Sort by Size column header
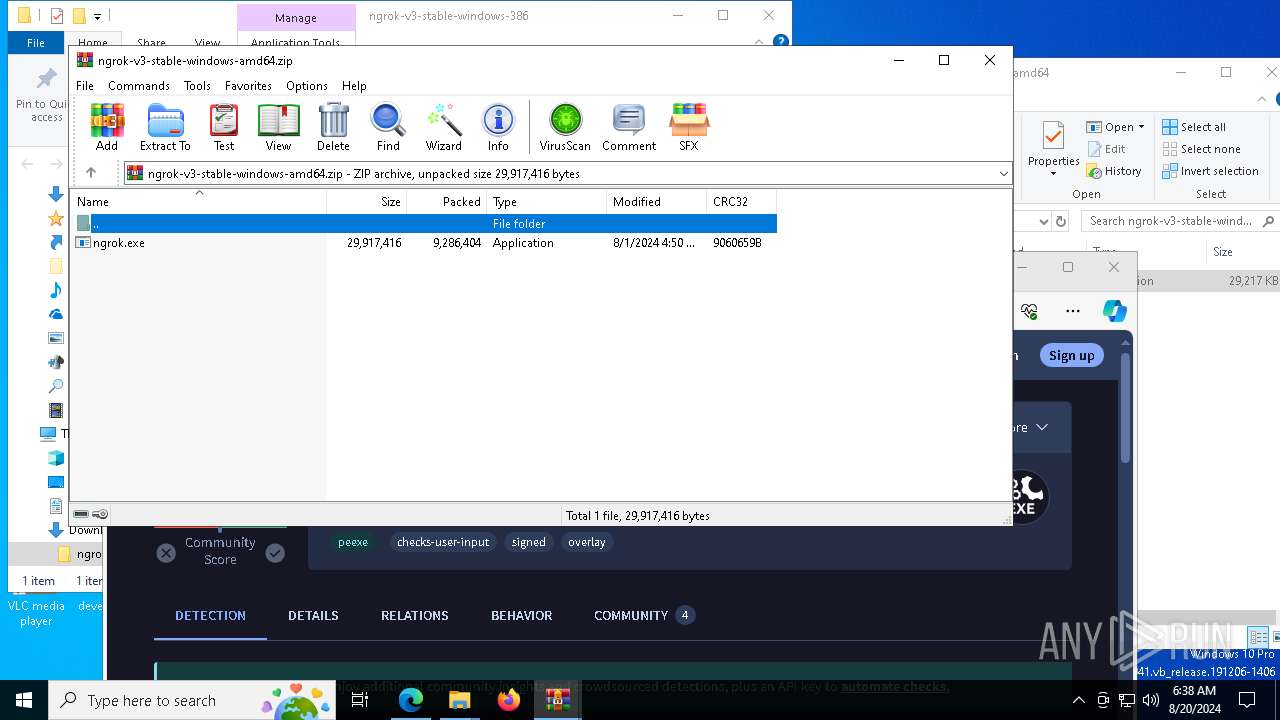Screen dimensions: 1280x720 367,202
